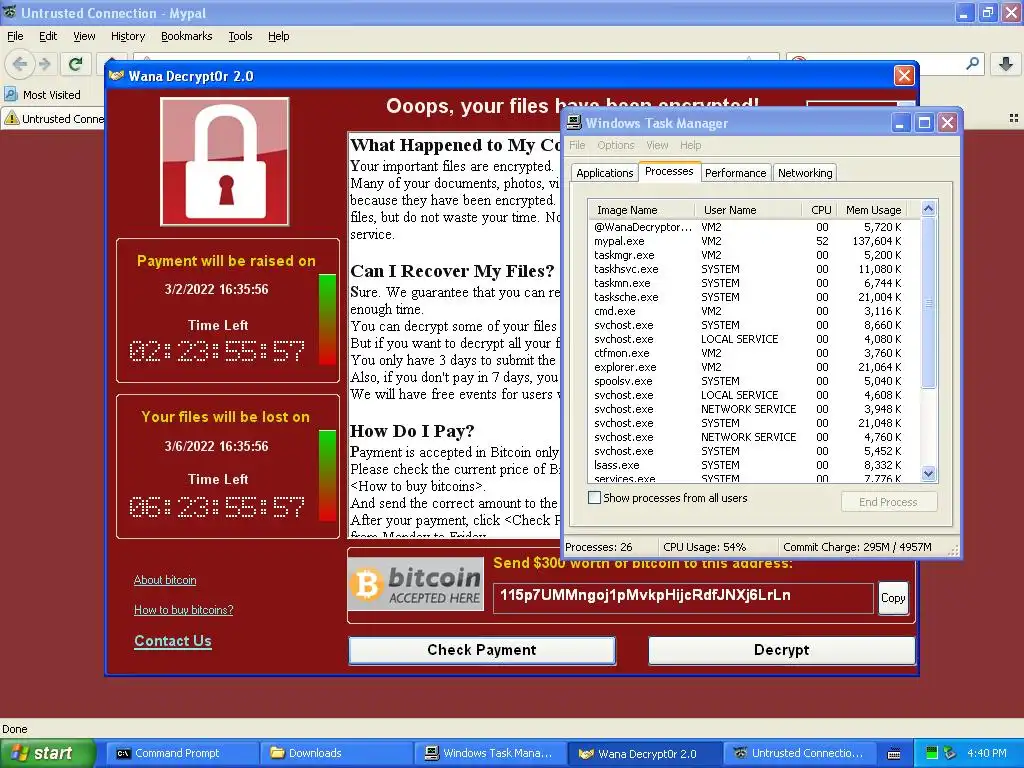1024x768 pixels.
Task: Maximize the Windows Task Manager
Action: point(924,123)
